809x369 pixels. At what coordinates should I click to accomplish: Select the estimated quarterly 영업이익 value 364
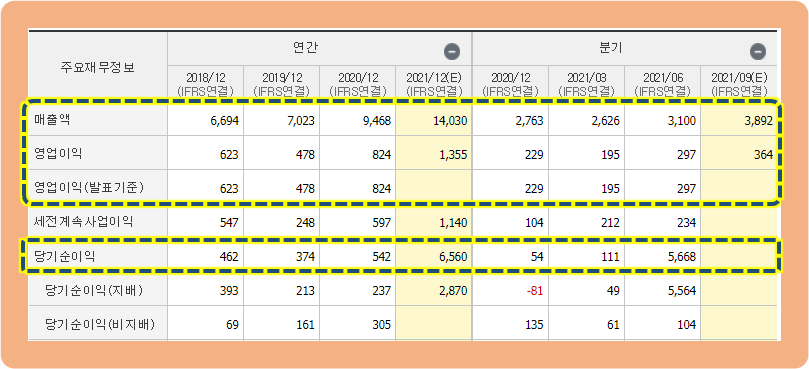[x=763, y=155]
